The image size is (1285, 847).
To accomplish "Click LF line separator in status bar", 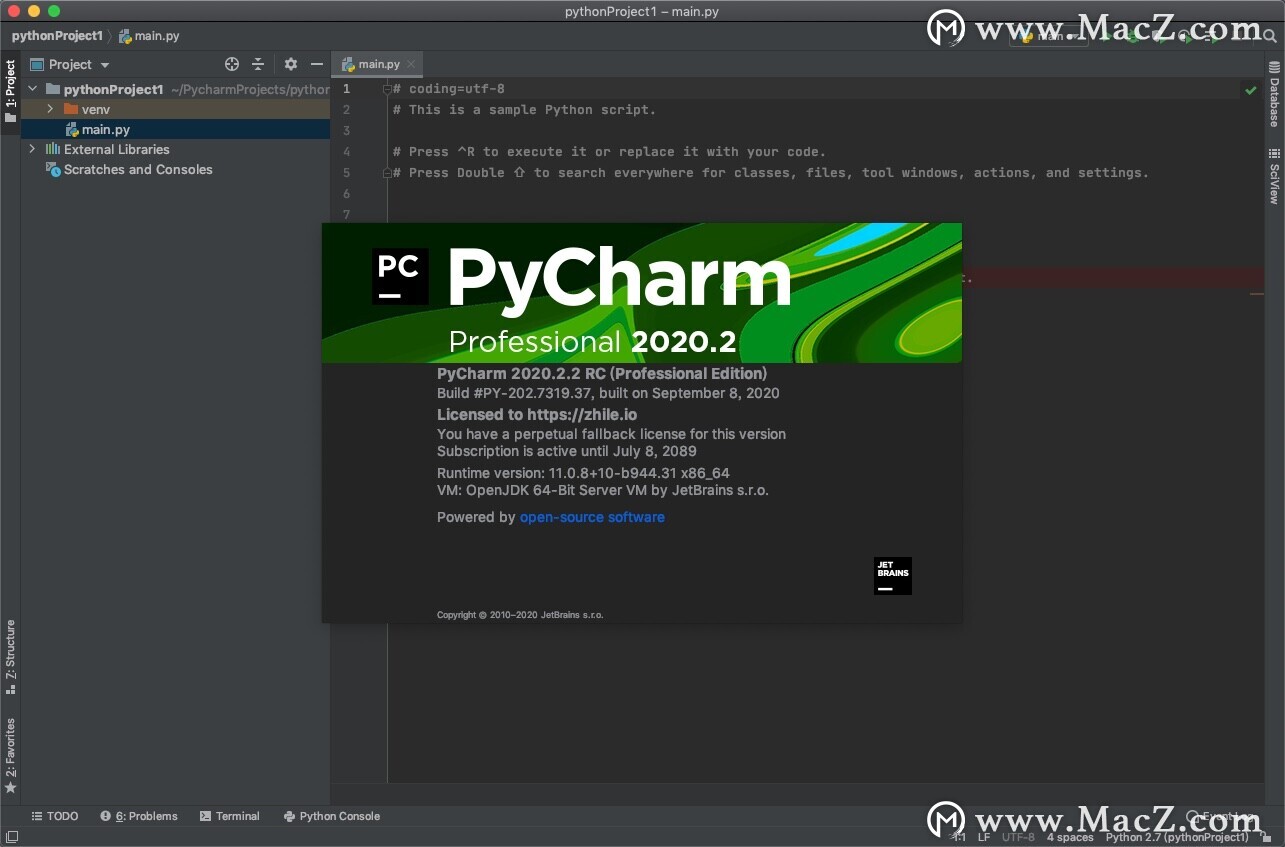I will [x=984, y=837].
